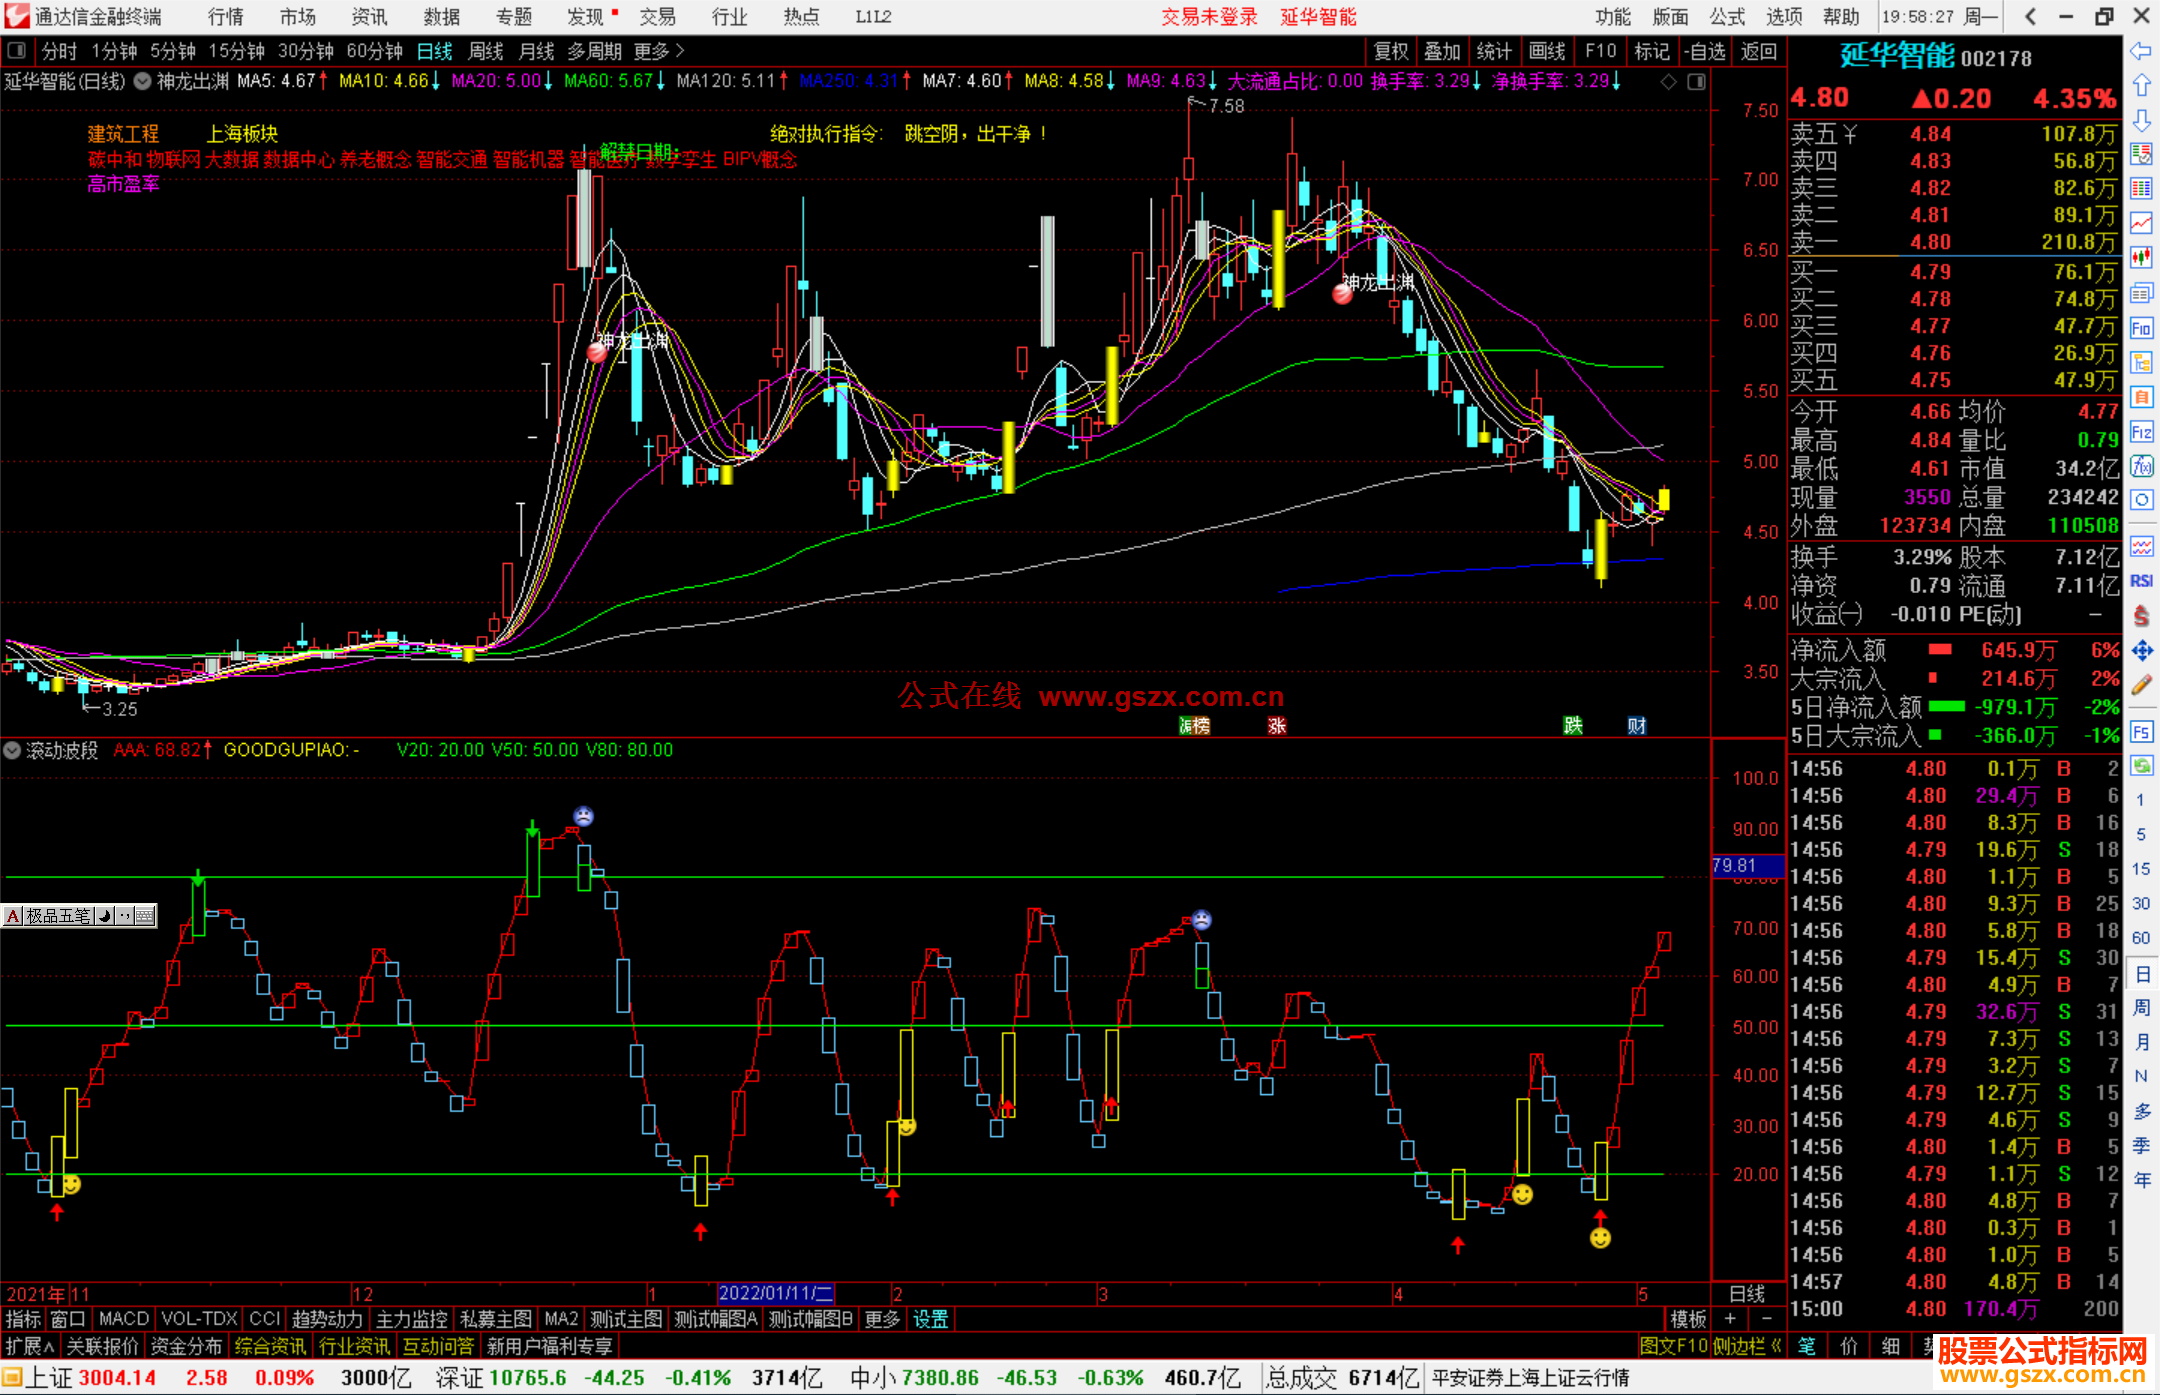Click minus button next to 模板
This screenshot has height=1395, width=2160.
[1766, 1319]
